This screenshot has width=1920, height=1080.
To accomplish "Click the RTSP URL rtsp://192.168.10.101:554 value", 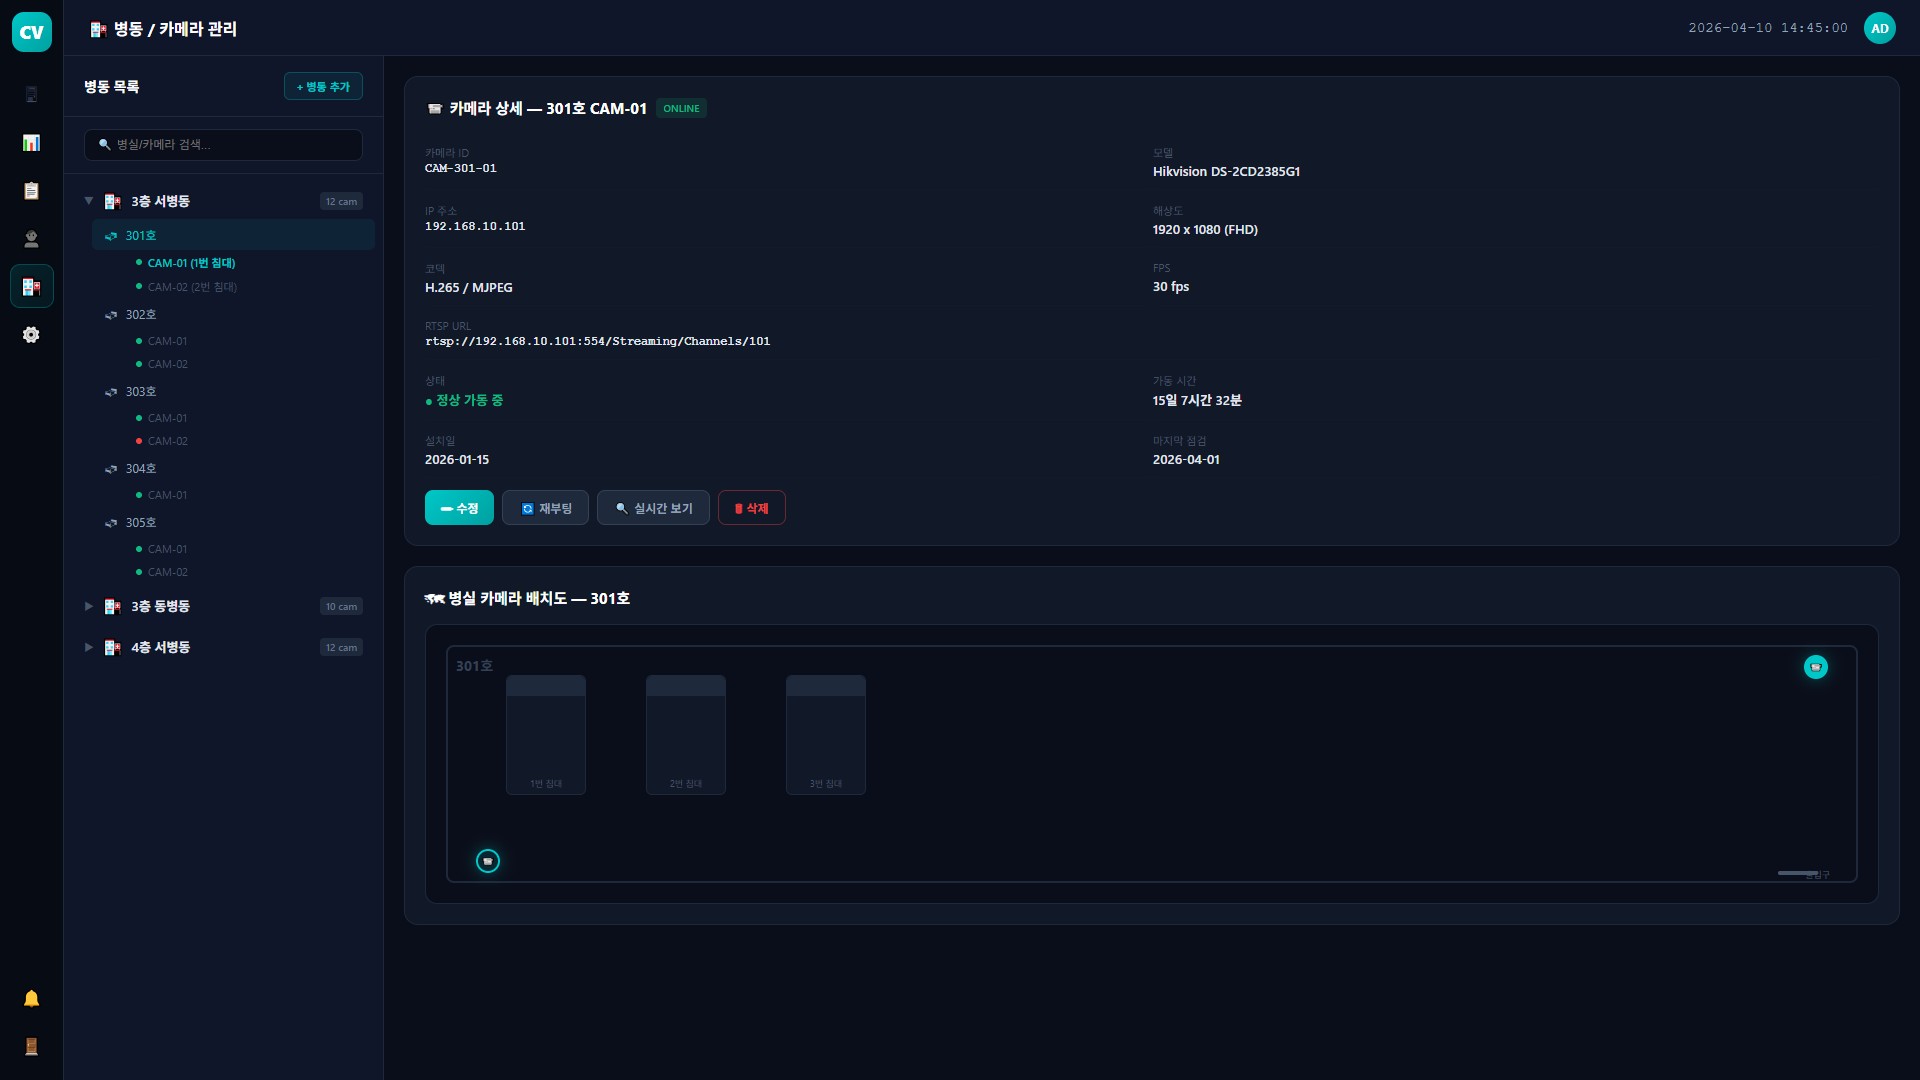I will 597,342.
